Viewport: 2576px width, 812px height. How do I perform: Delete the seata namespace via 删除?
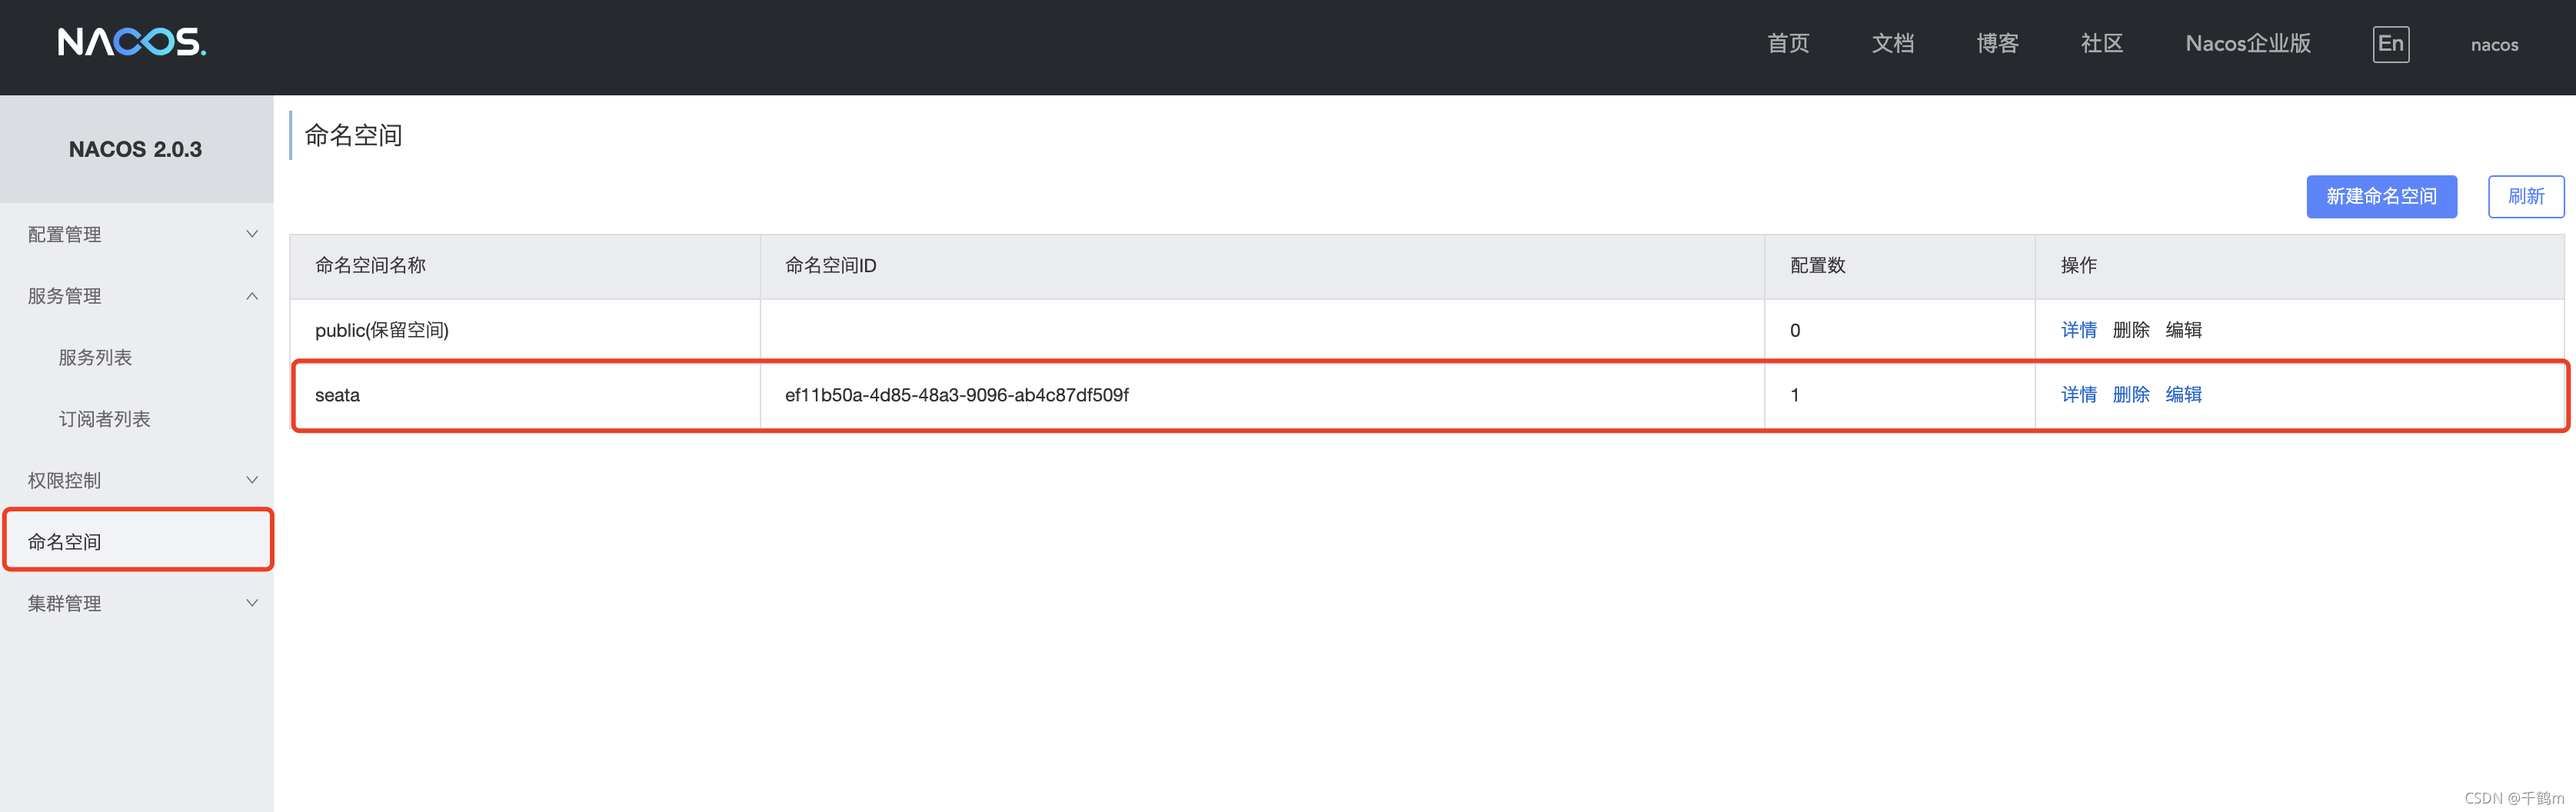(2131, 395)
